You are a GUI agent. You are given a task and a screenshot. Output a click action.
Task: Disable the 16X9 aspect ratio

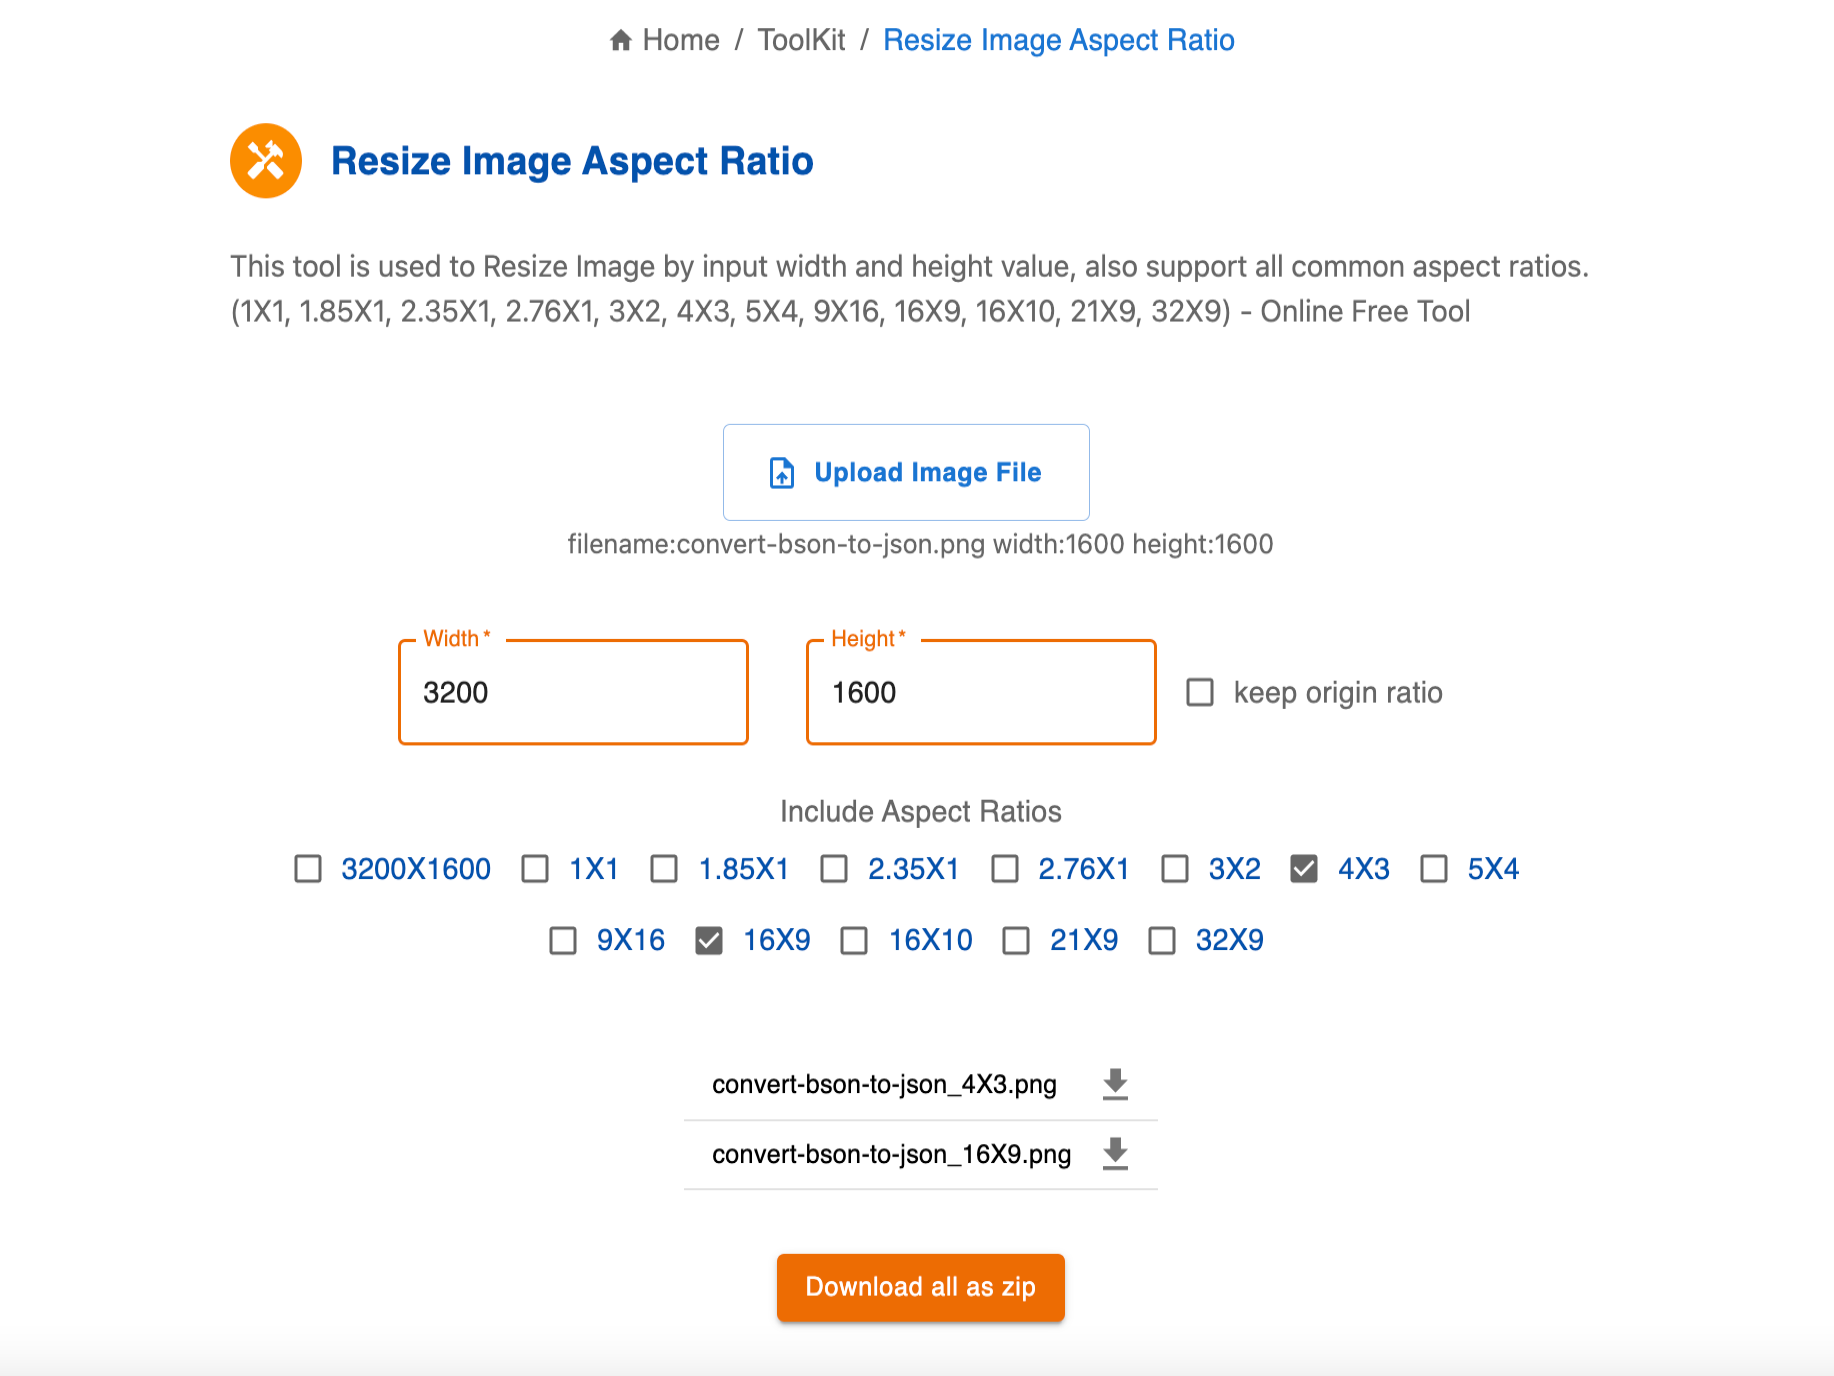click(x=708, y=940)
